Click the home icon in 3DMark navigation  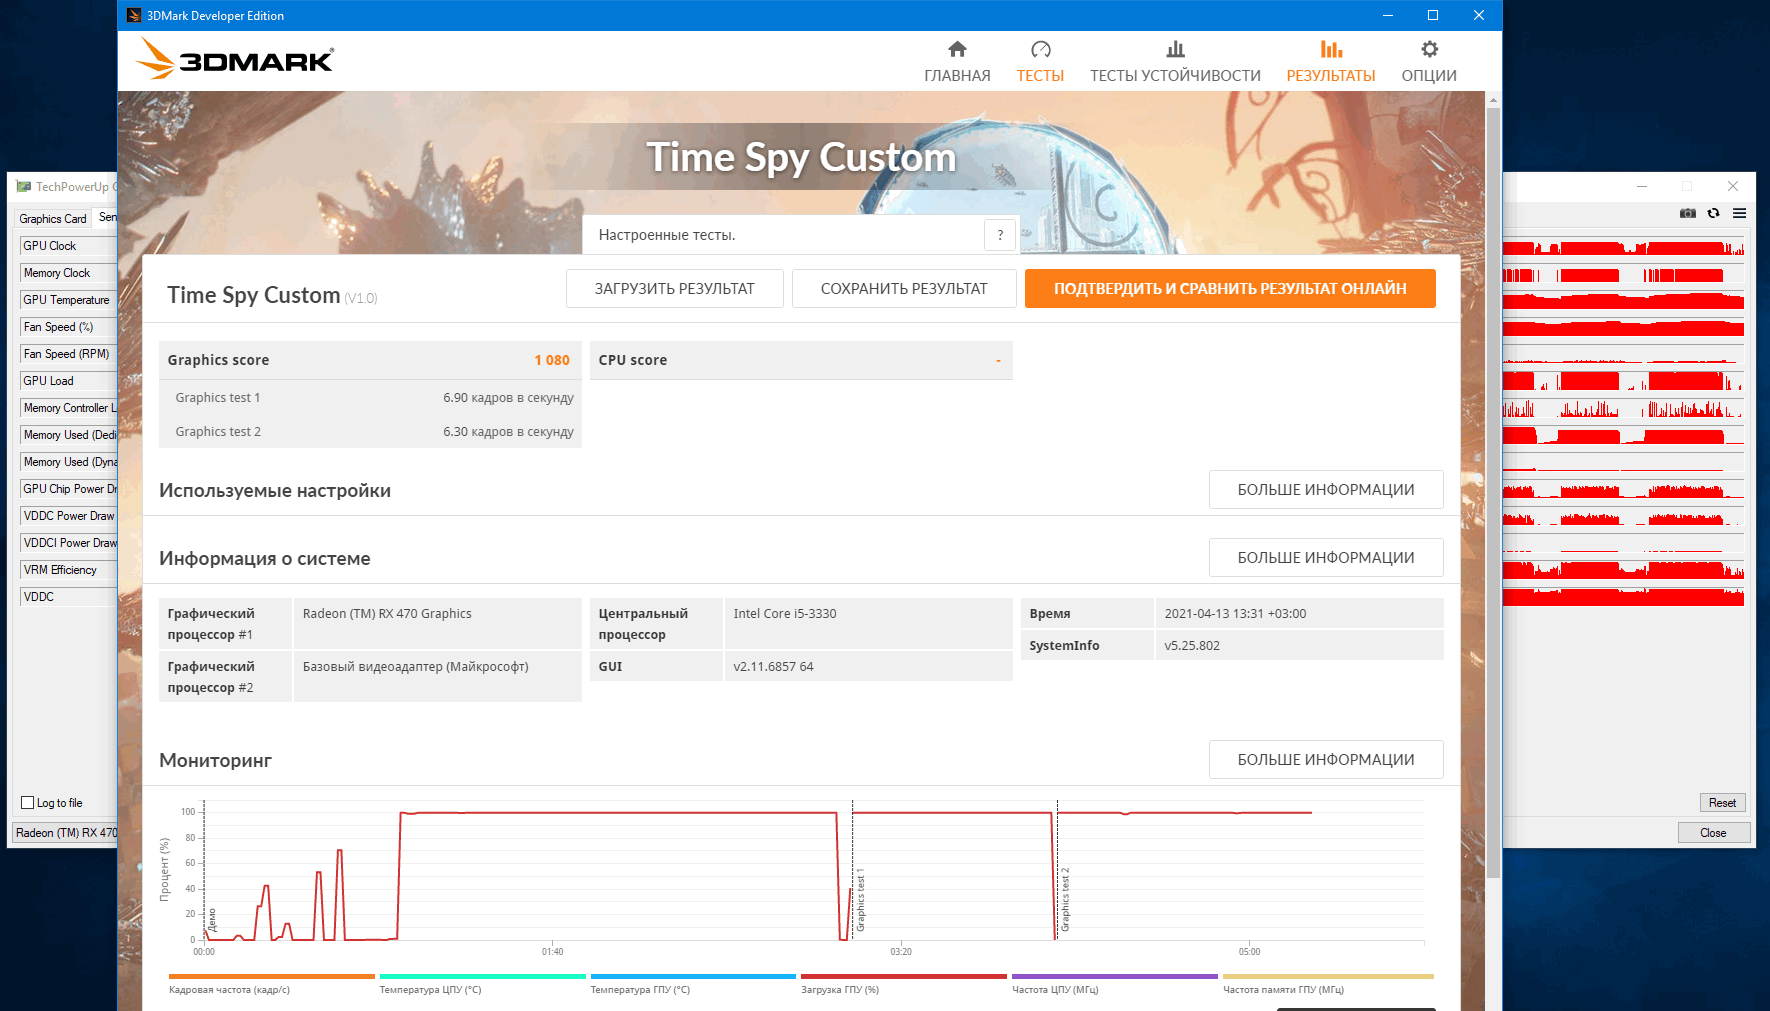[x=957, y=49]
